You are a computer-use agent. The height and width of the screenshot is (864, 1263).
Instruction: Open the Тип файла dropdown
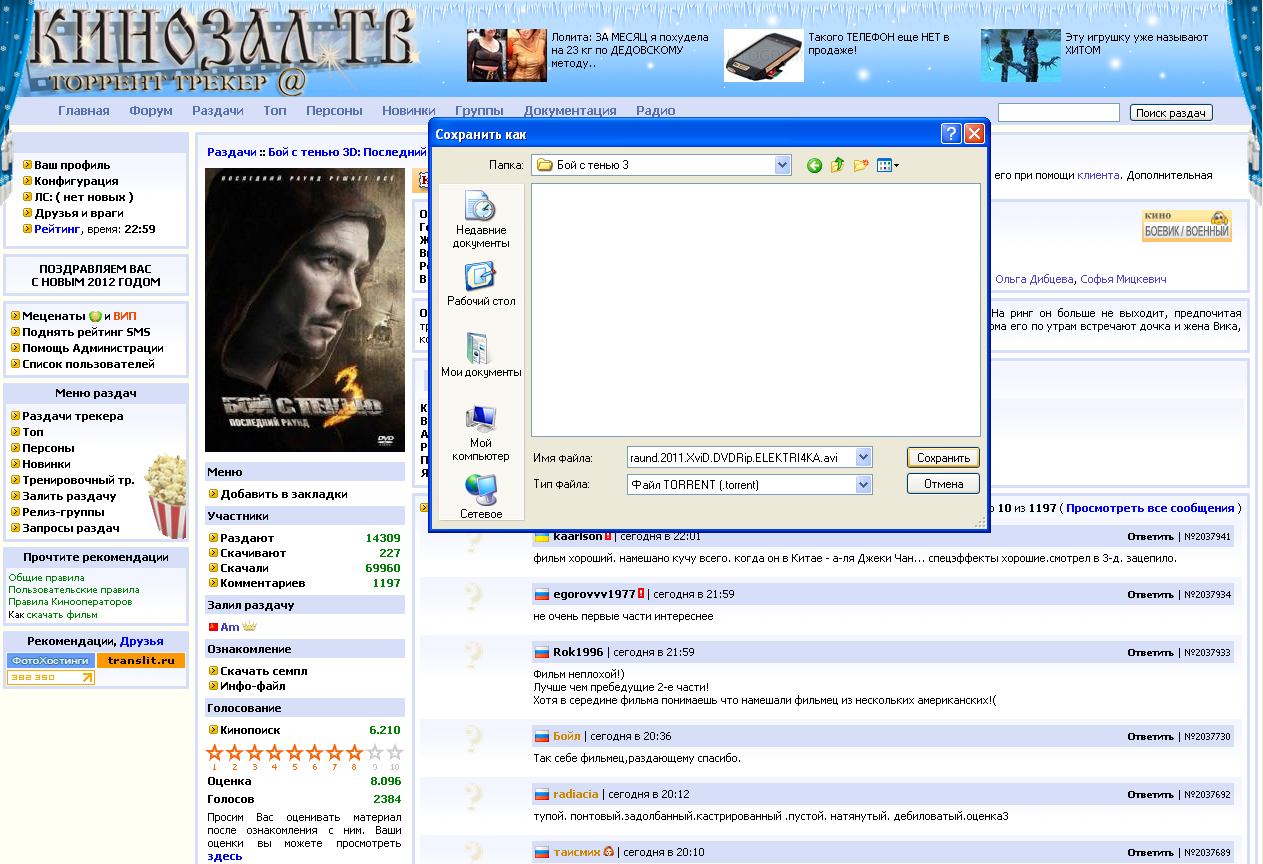click(864, 485)
